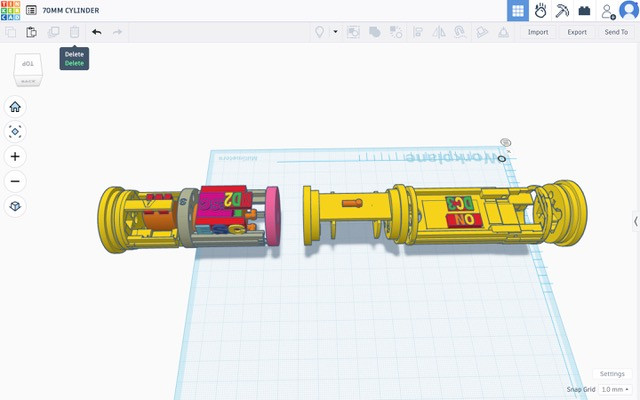Screen dimensions: 640x400
Task: Zoom in with the plus button
Action: pos(15,157)
